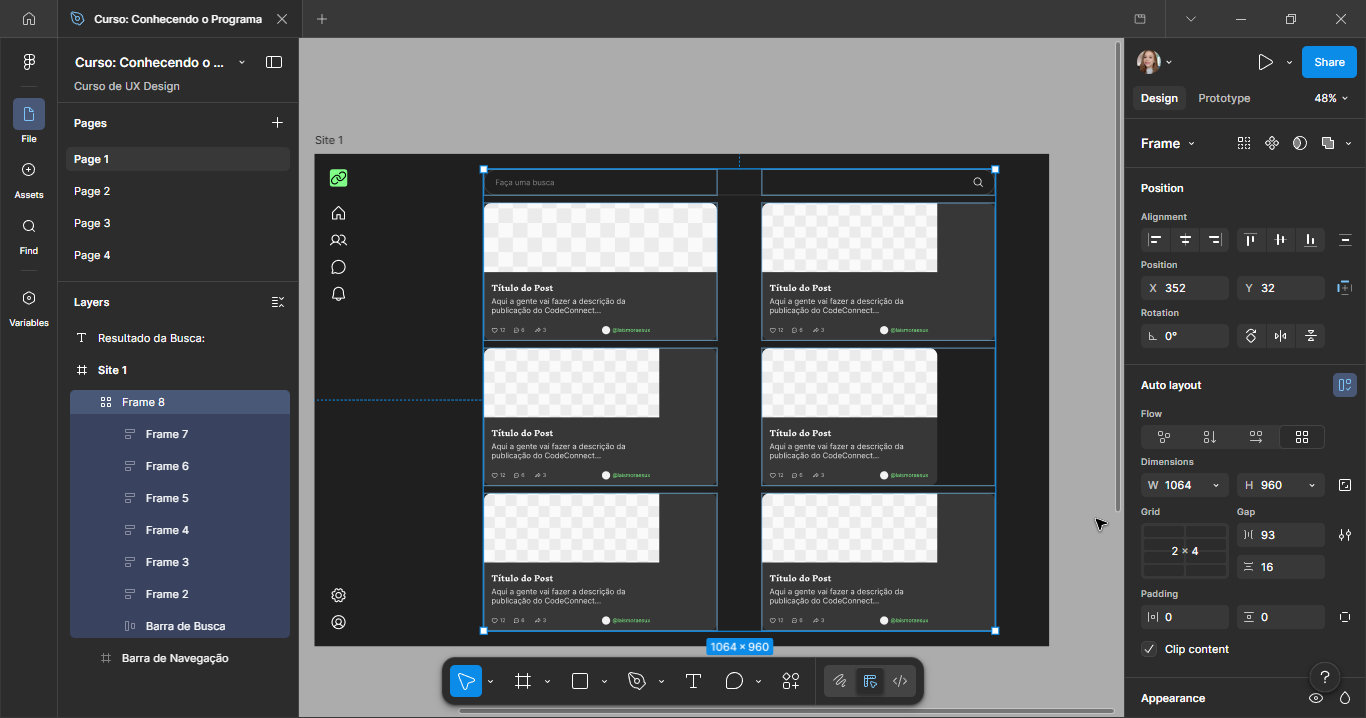Click the Share button
The width and height of the screenshot is (1366, 718).
pos(1329,62)
